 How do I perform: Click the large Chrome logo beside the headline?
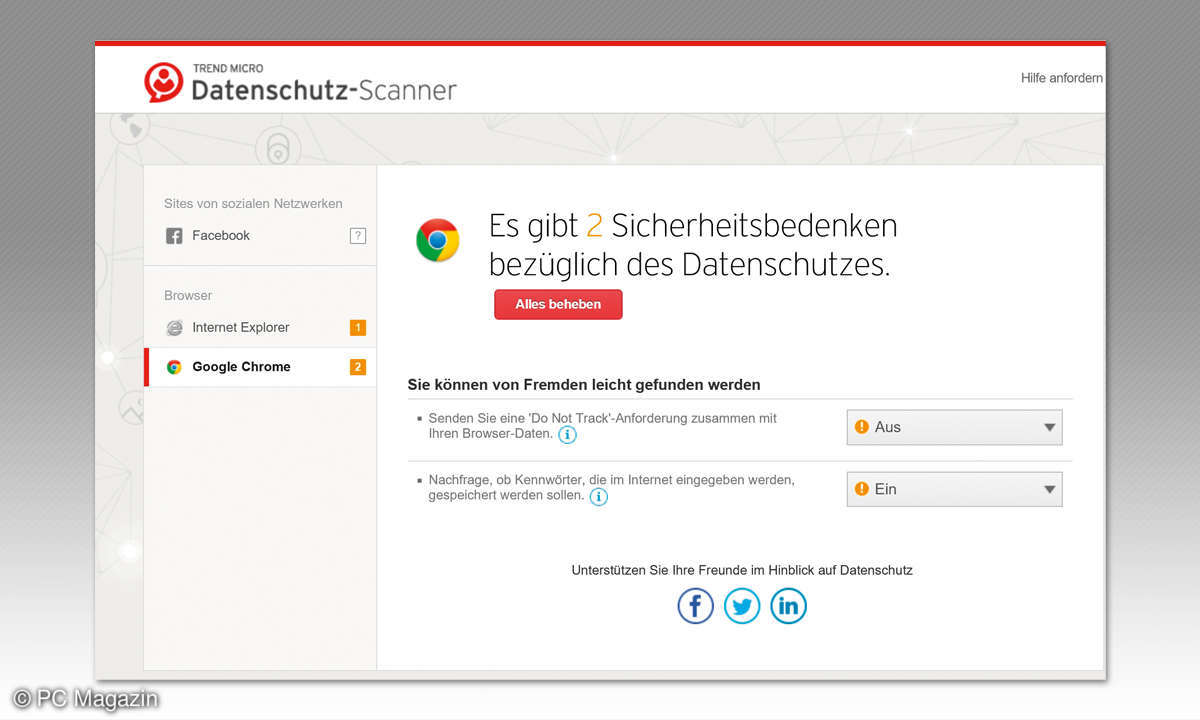click(x=438, y=241)
